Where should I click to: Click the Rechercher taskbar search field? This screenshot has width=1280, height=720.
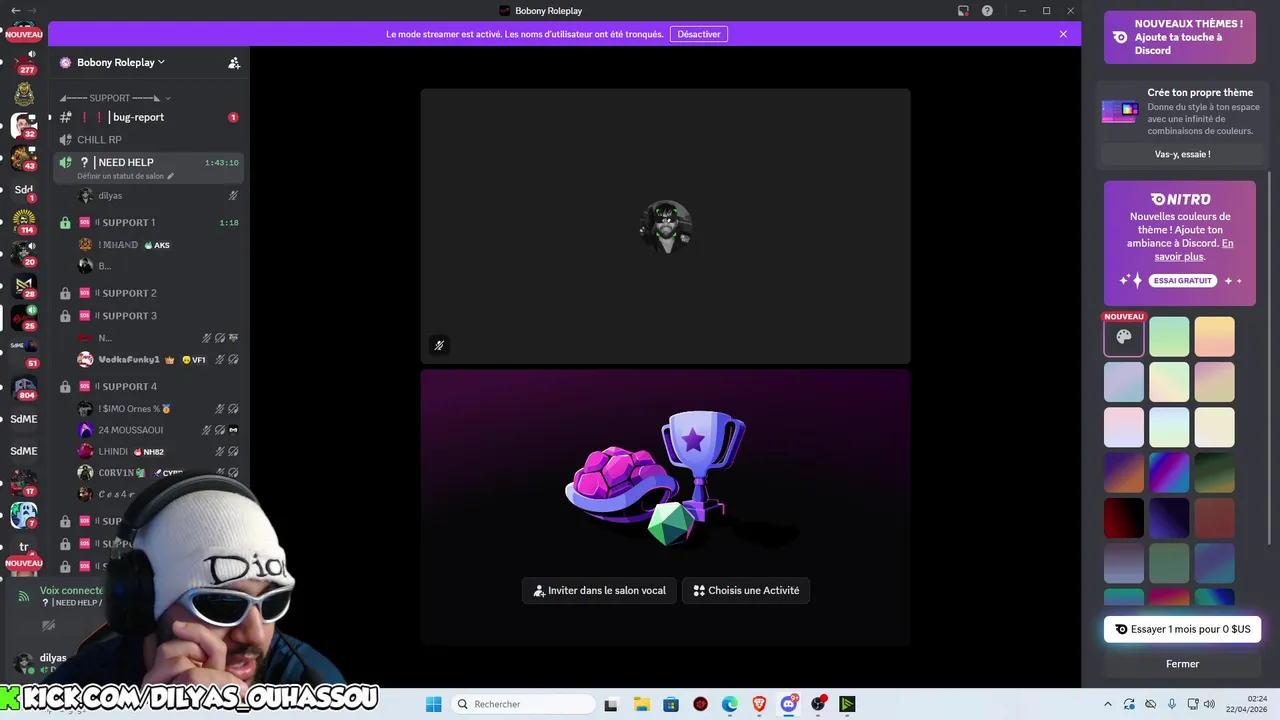[x=521, y=704]
